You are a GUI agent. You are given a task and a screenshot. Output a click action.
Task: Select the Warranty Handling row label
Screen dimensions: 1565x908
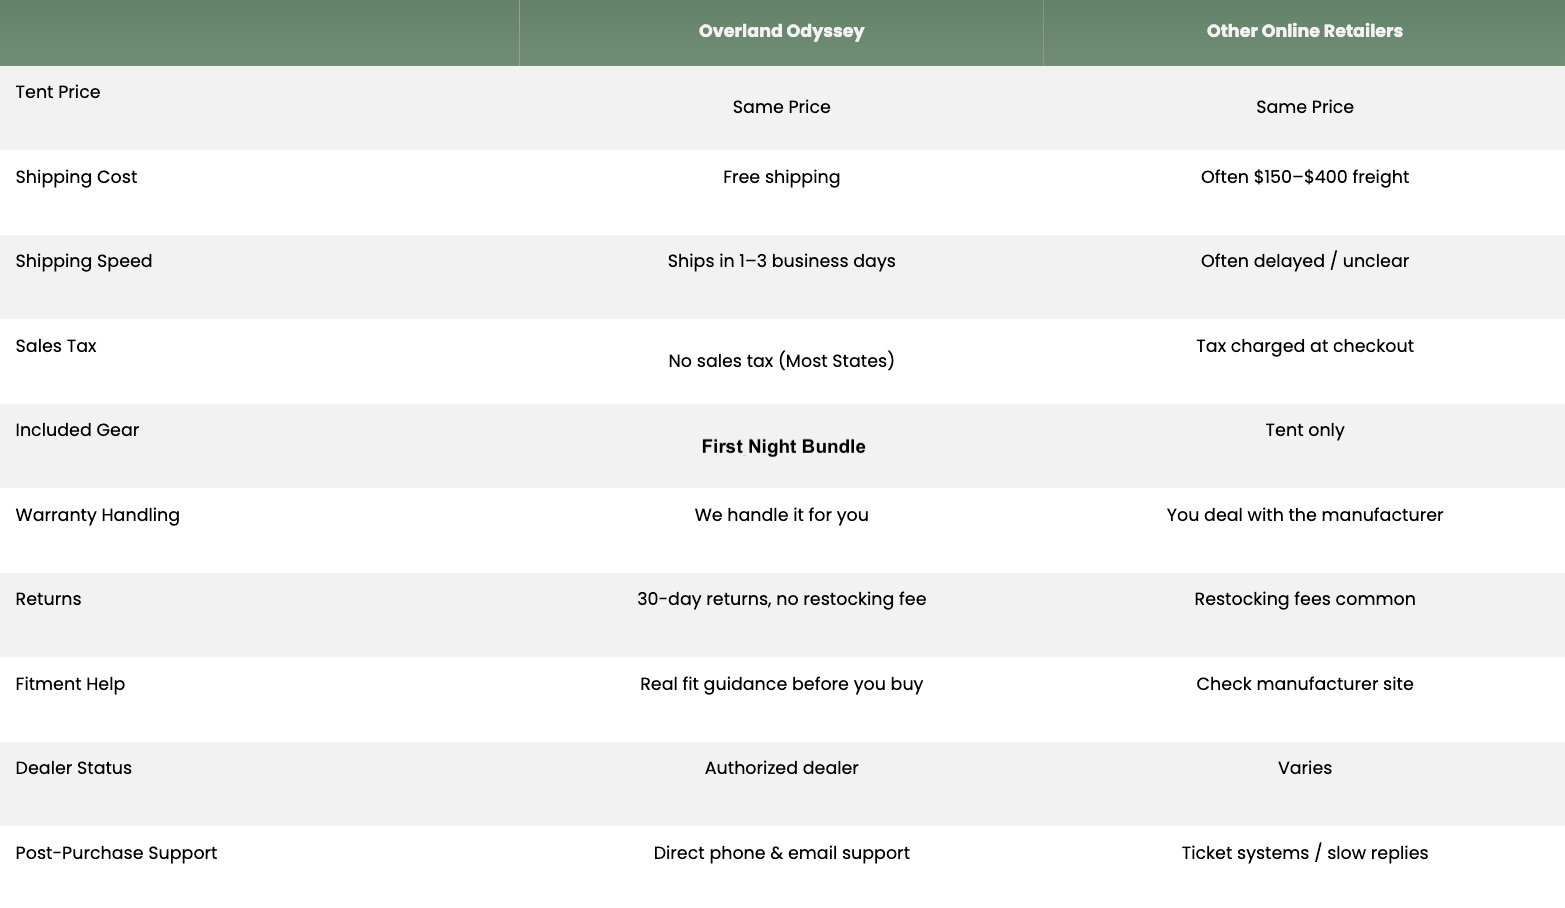click(98, 515)
